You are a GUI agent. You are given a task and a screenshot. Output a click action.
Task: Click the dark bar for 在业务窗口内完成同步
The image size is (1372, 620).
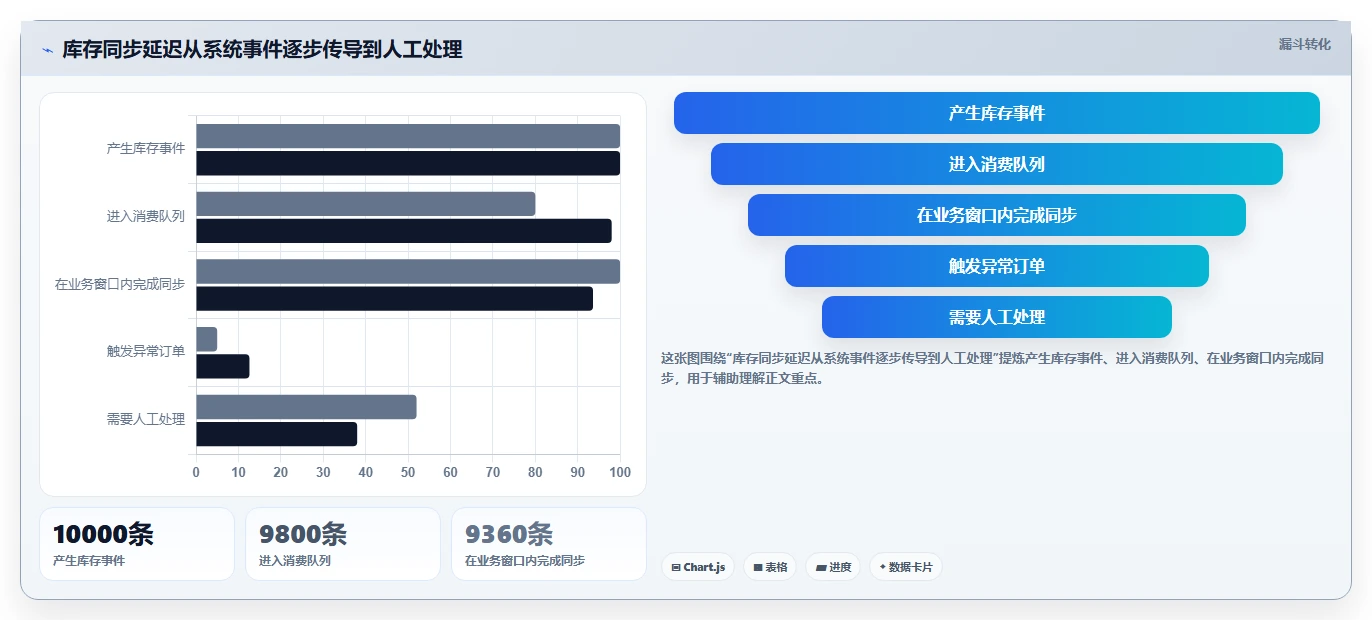(394, 299)
